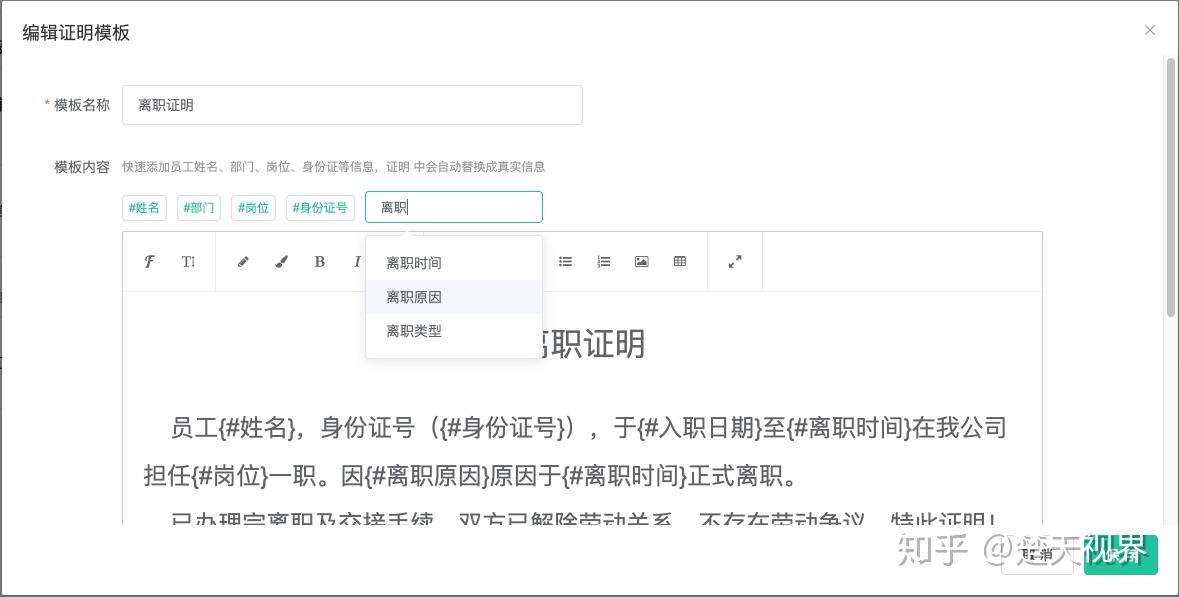Click the 模板内容 helper hint text
The width and height of the screenshot is (1179, 597).
[334, 167]
